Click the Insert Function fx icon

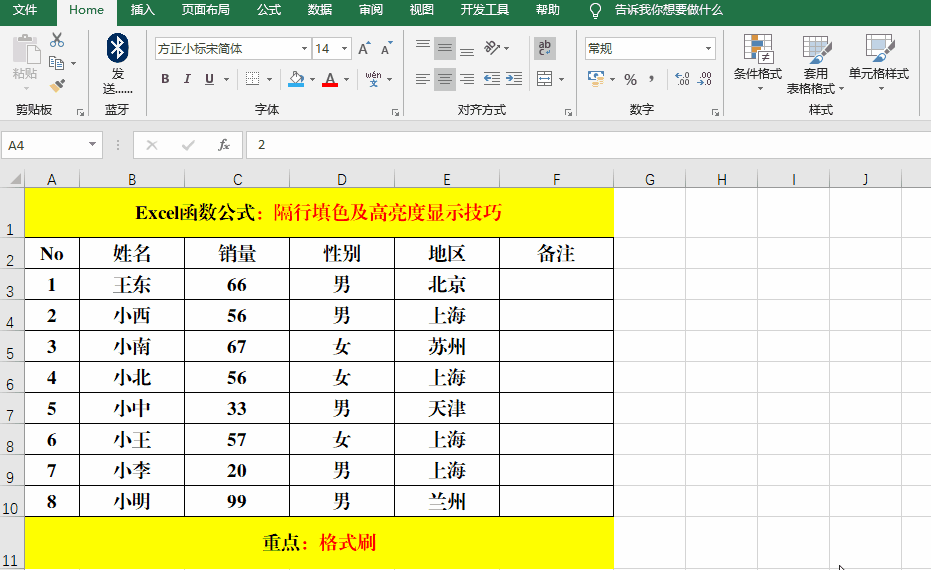point(224,145)
